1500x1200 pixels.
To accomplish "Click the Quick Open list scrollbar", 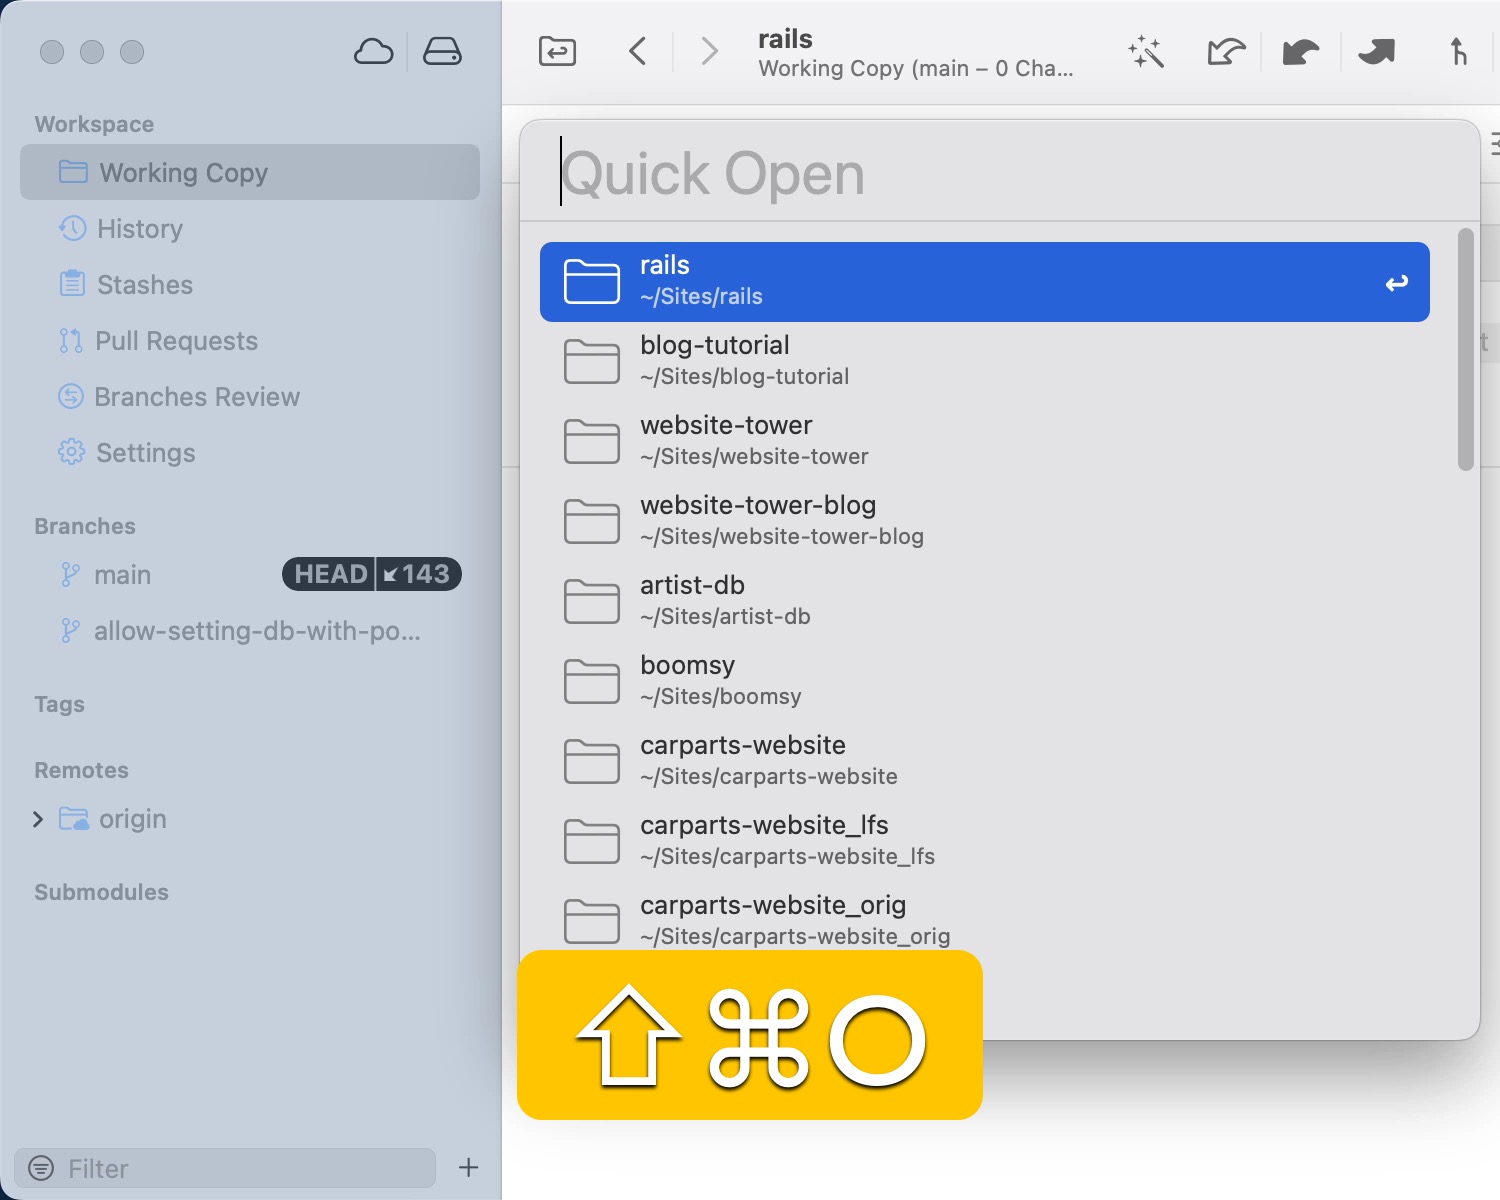I will (x=1465, y=349).
